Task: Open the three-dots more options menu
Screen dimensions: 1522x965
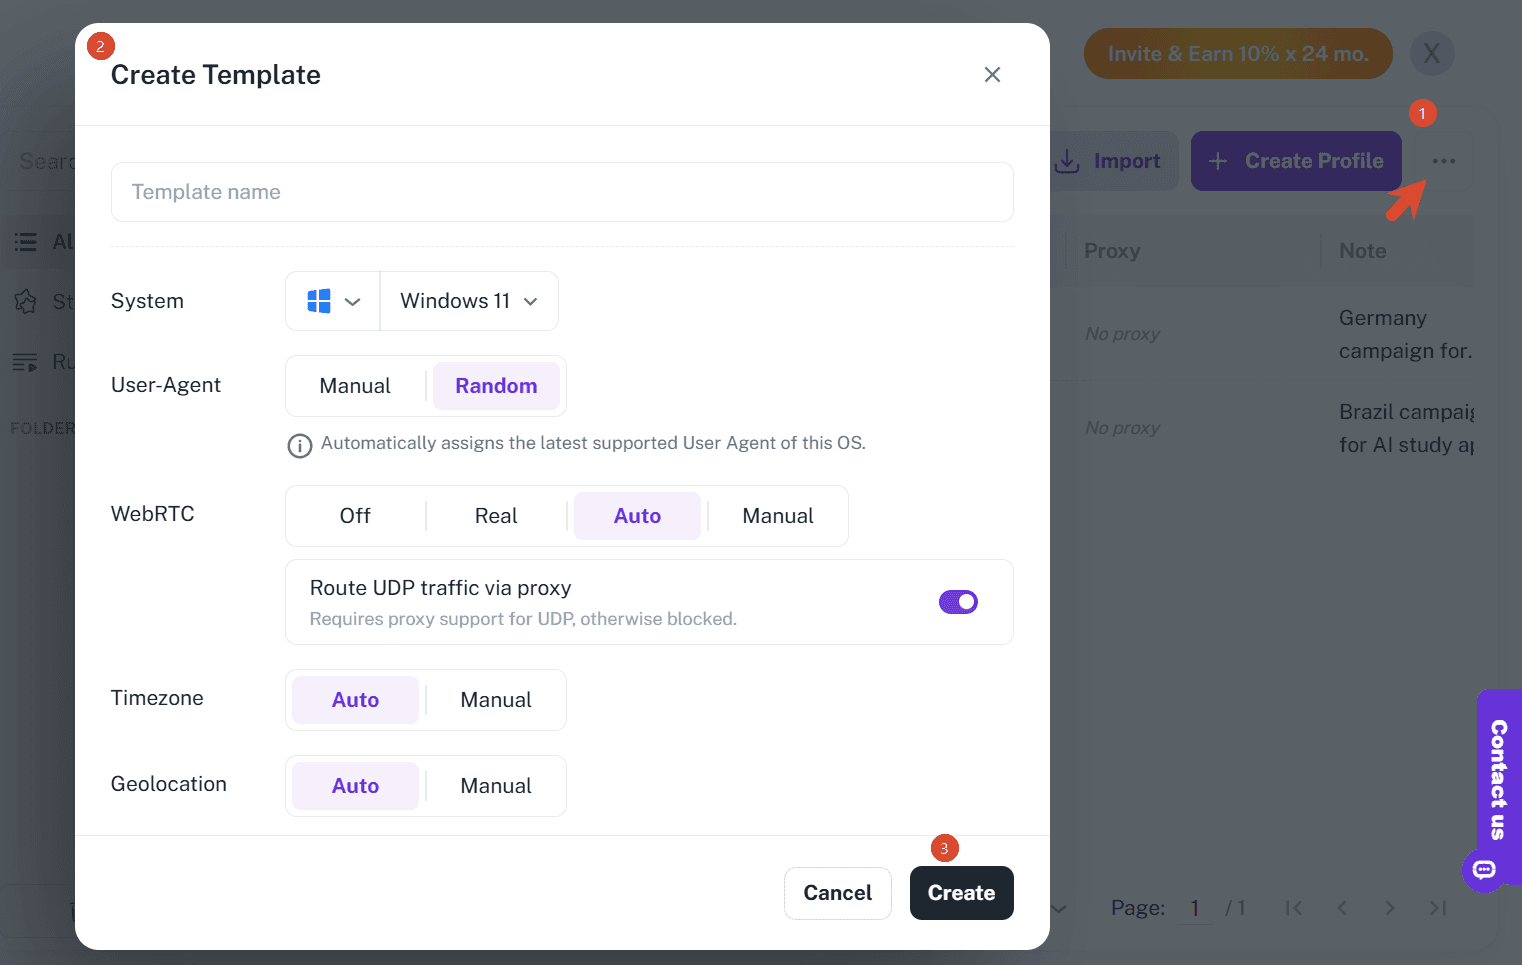Action: [x=1444, y=161]
